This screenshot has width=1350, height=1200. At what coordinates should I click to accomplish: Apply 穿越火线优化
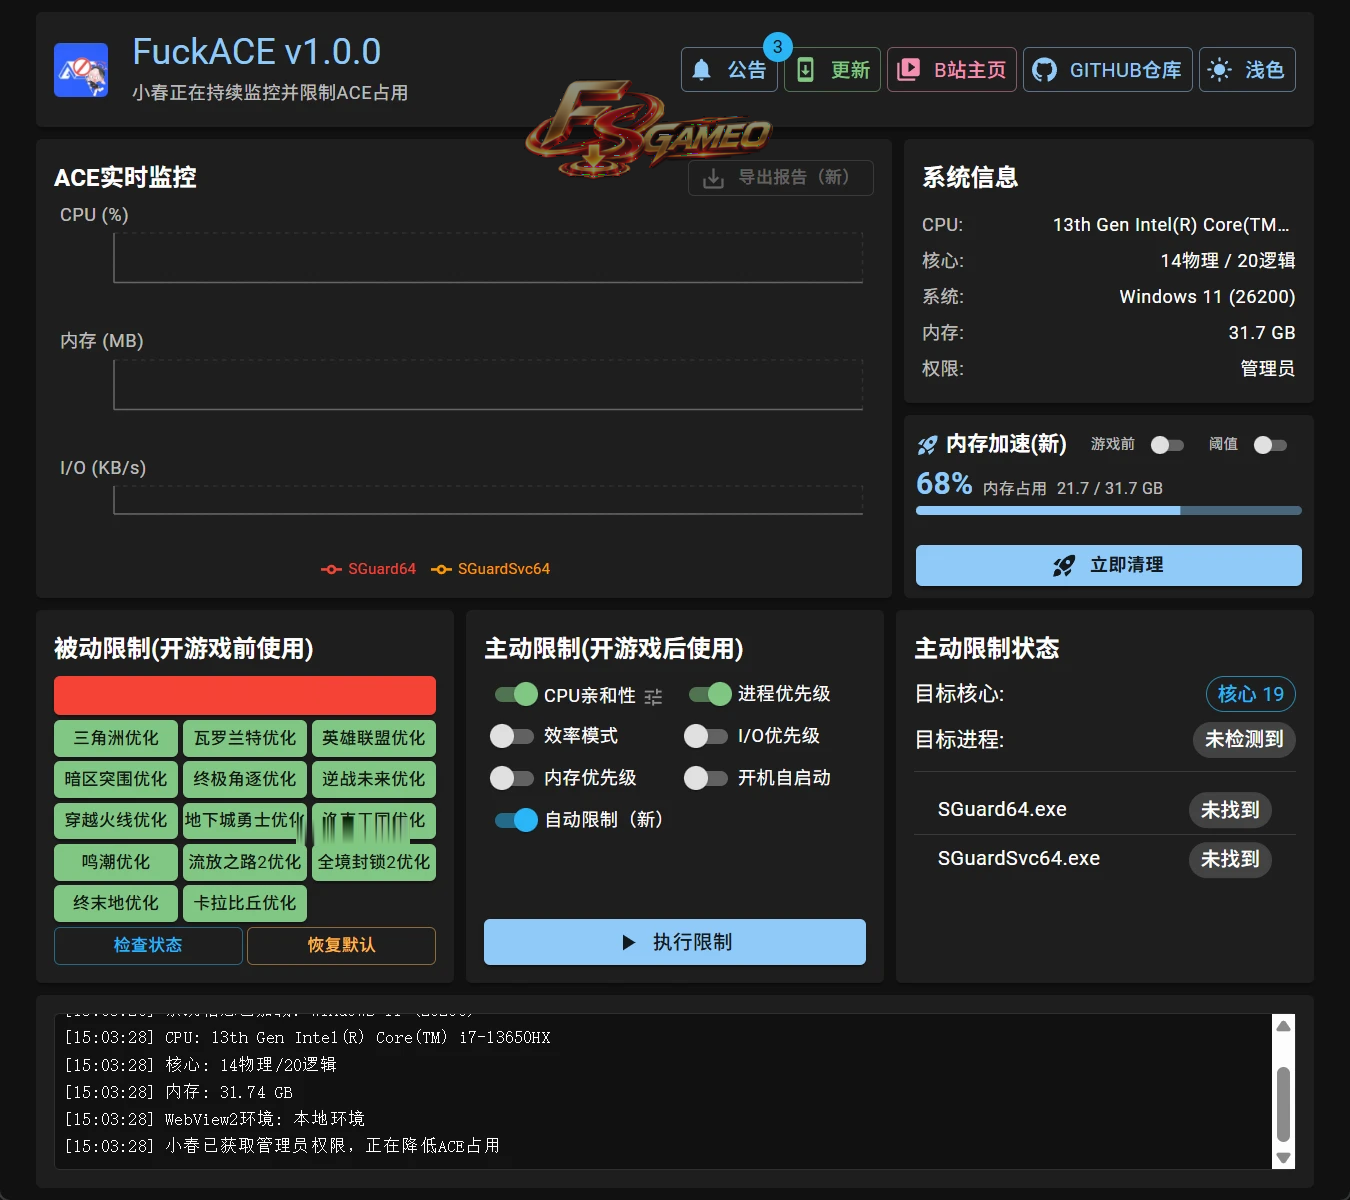(x=116, y=821)
